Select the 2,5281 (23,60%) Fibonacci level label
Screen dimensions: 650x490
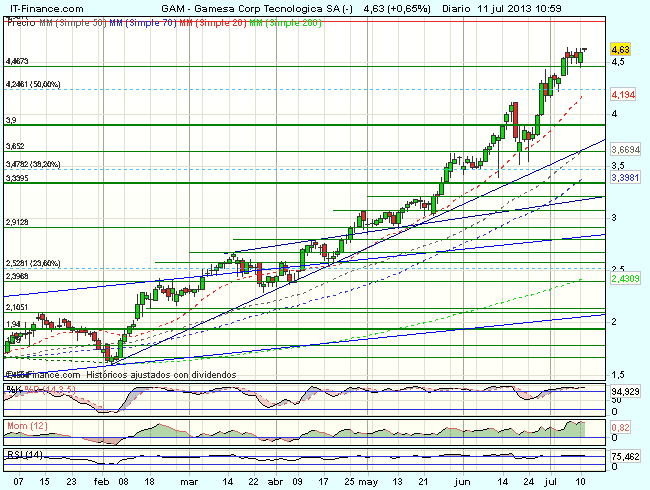(x=33, y=263)
